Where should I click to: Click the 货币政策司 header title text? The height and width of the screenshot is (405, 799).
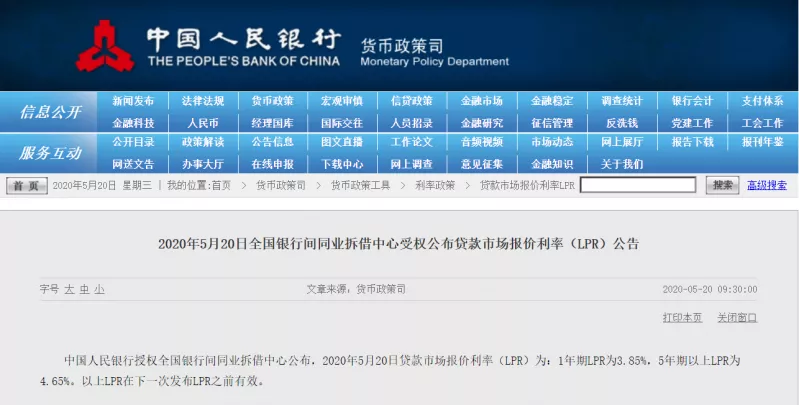402,46
